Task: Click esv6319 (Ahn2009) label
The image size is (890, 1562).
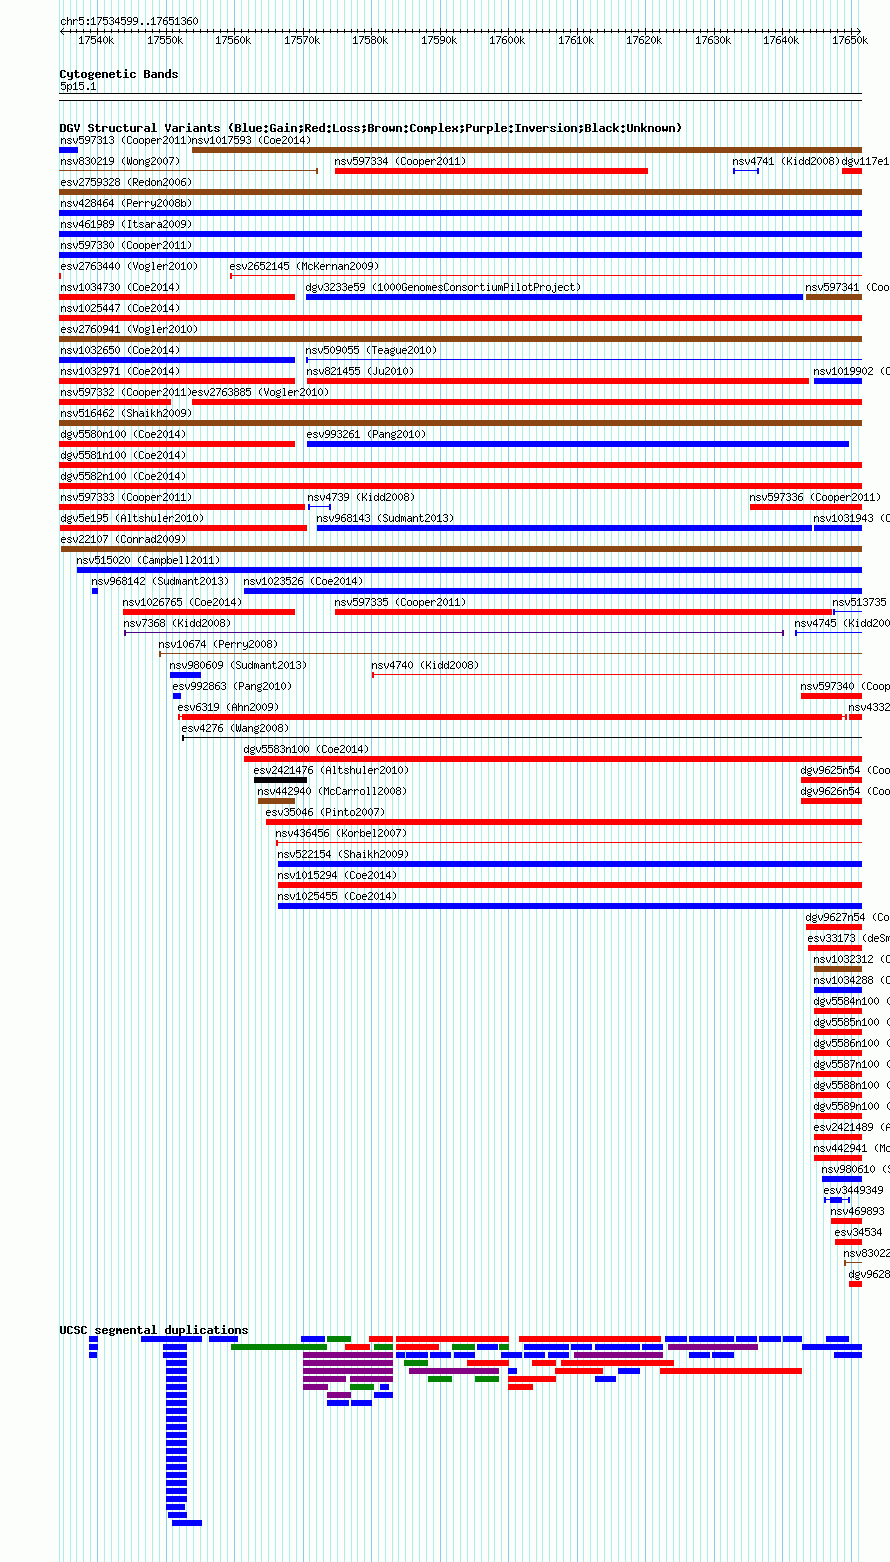Action: [x=228, y=707]
